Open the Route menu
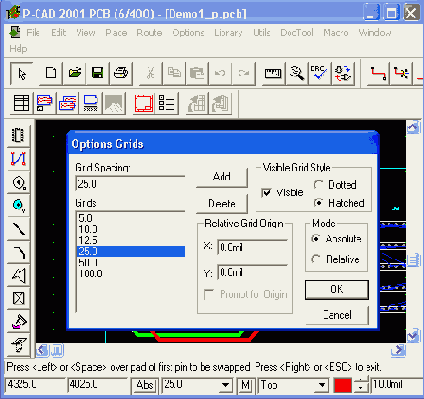Screen dimensions: 424x399 149,33
